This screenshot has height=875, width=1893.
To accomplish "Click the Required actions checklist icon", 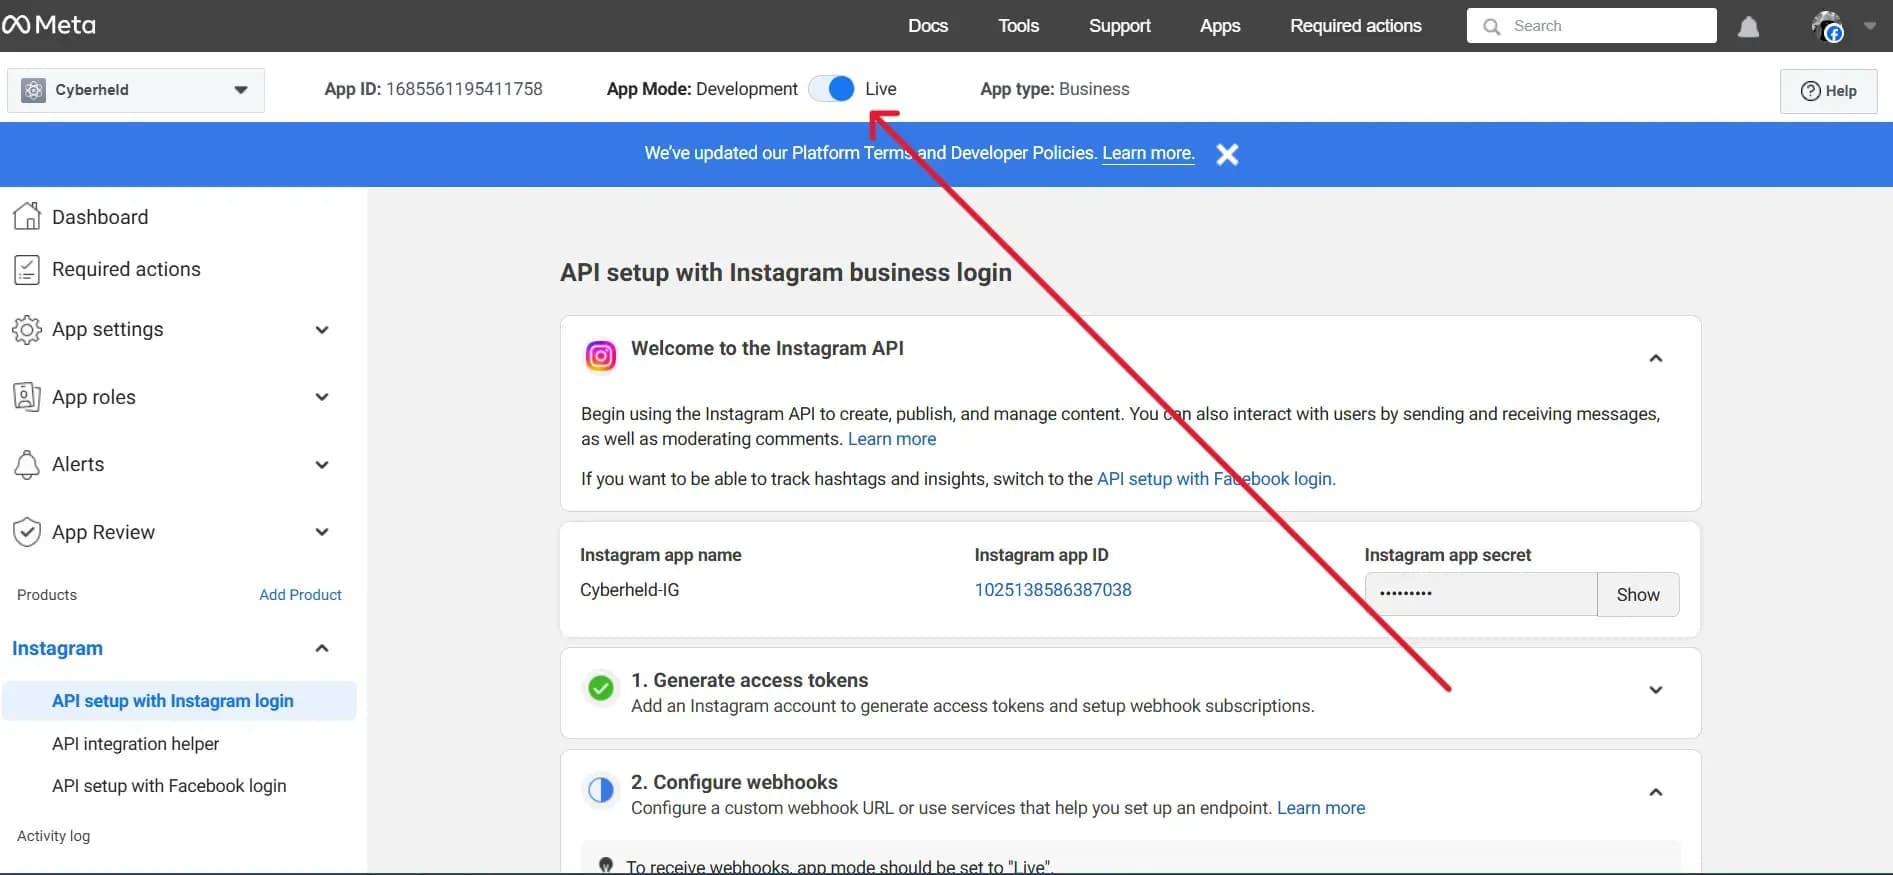I will click(x=27, y=269).
